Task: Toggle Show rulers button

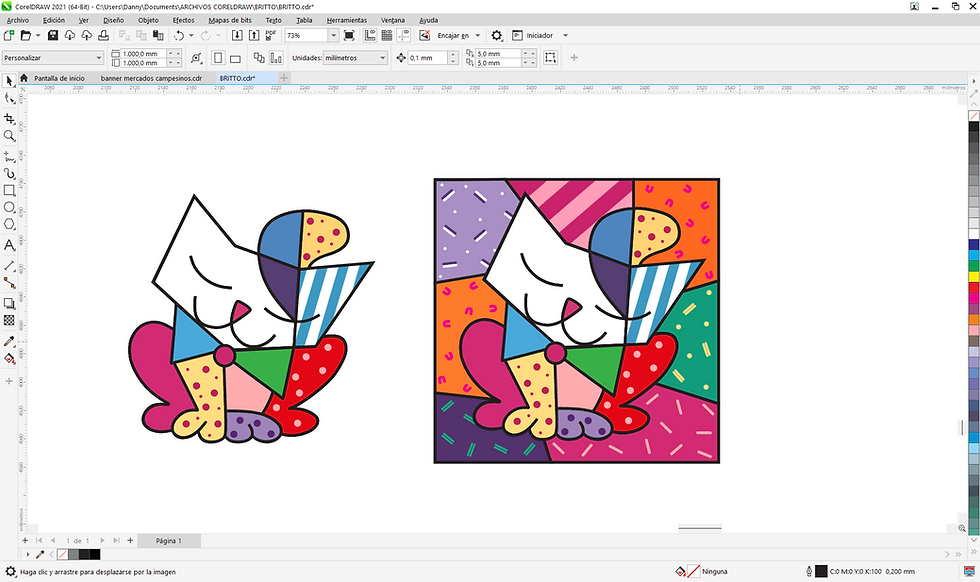Action: (x=370, y=36)
